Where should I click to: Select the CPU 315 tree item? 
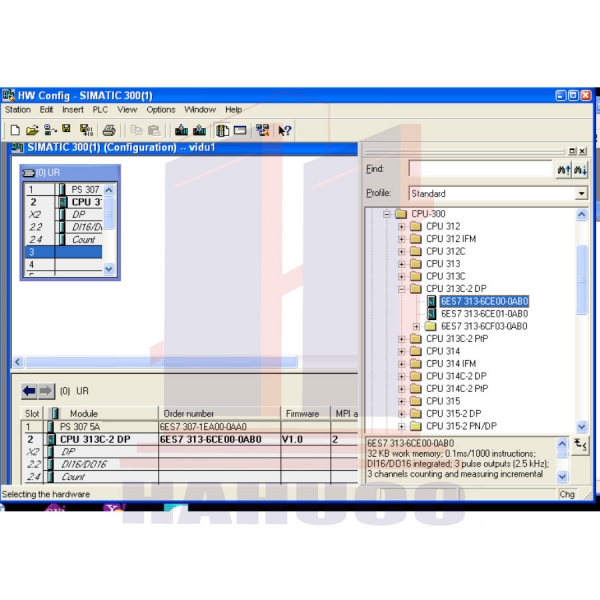click(x=443, y=401)
